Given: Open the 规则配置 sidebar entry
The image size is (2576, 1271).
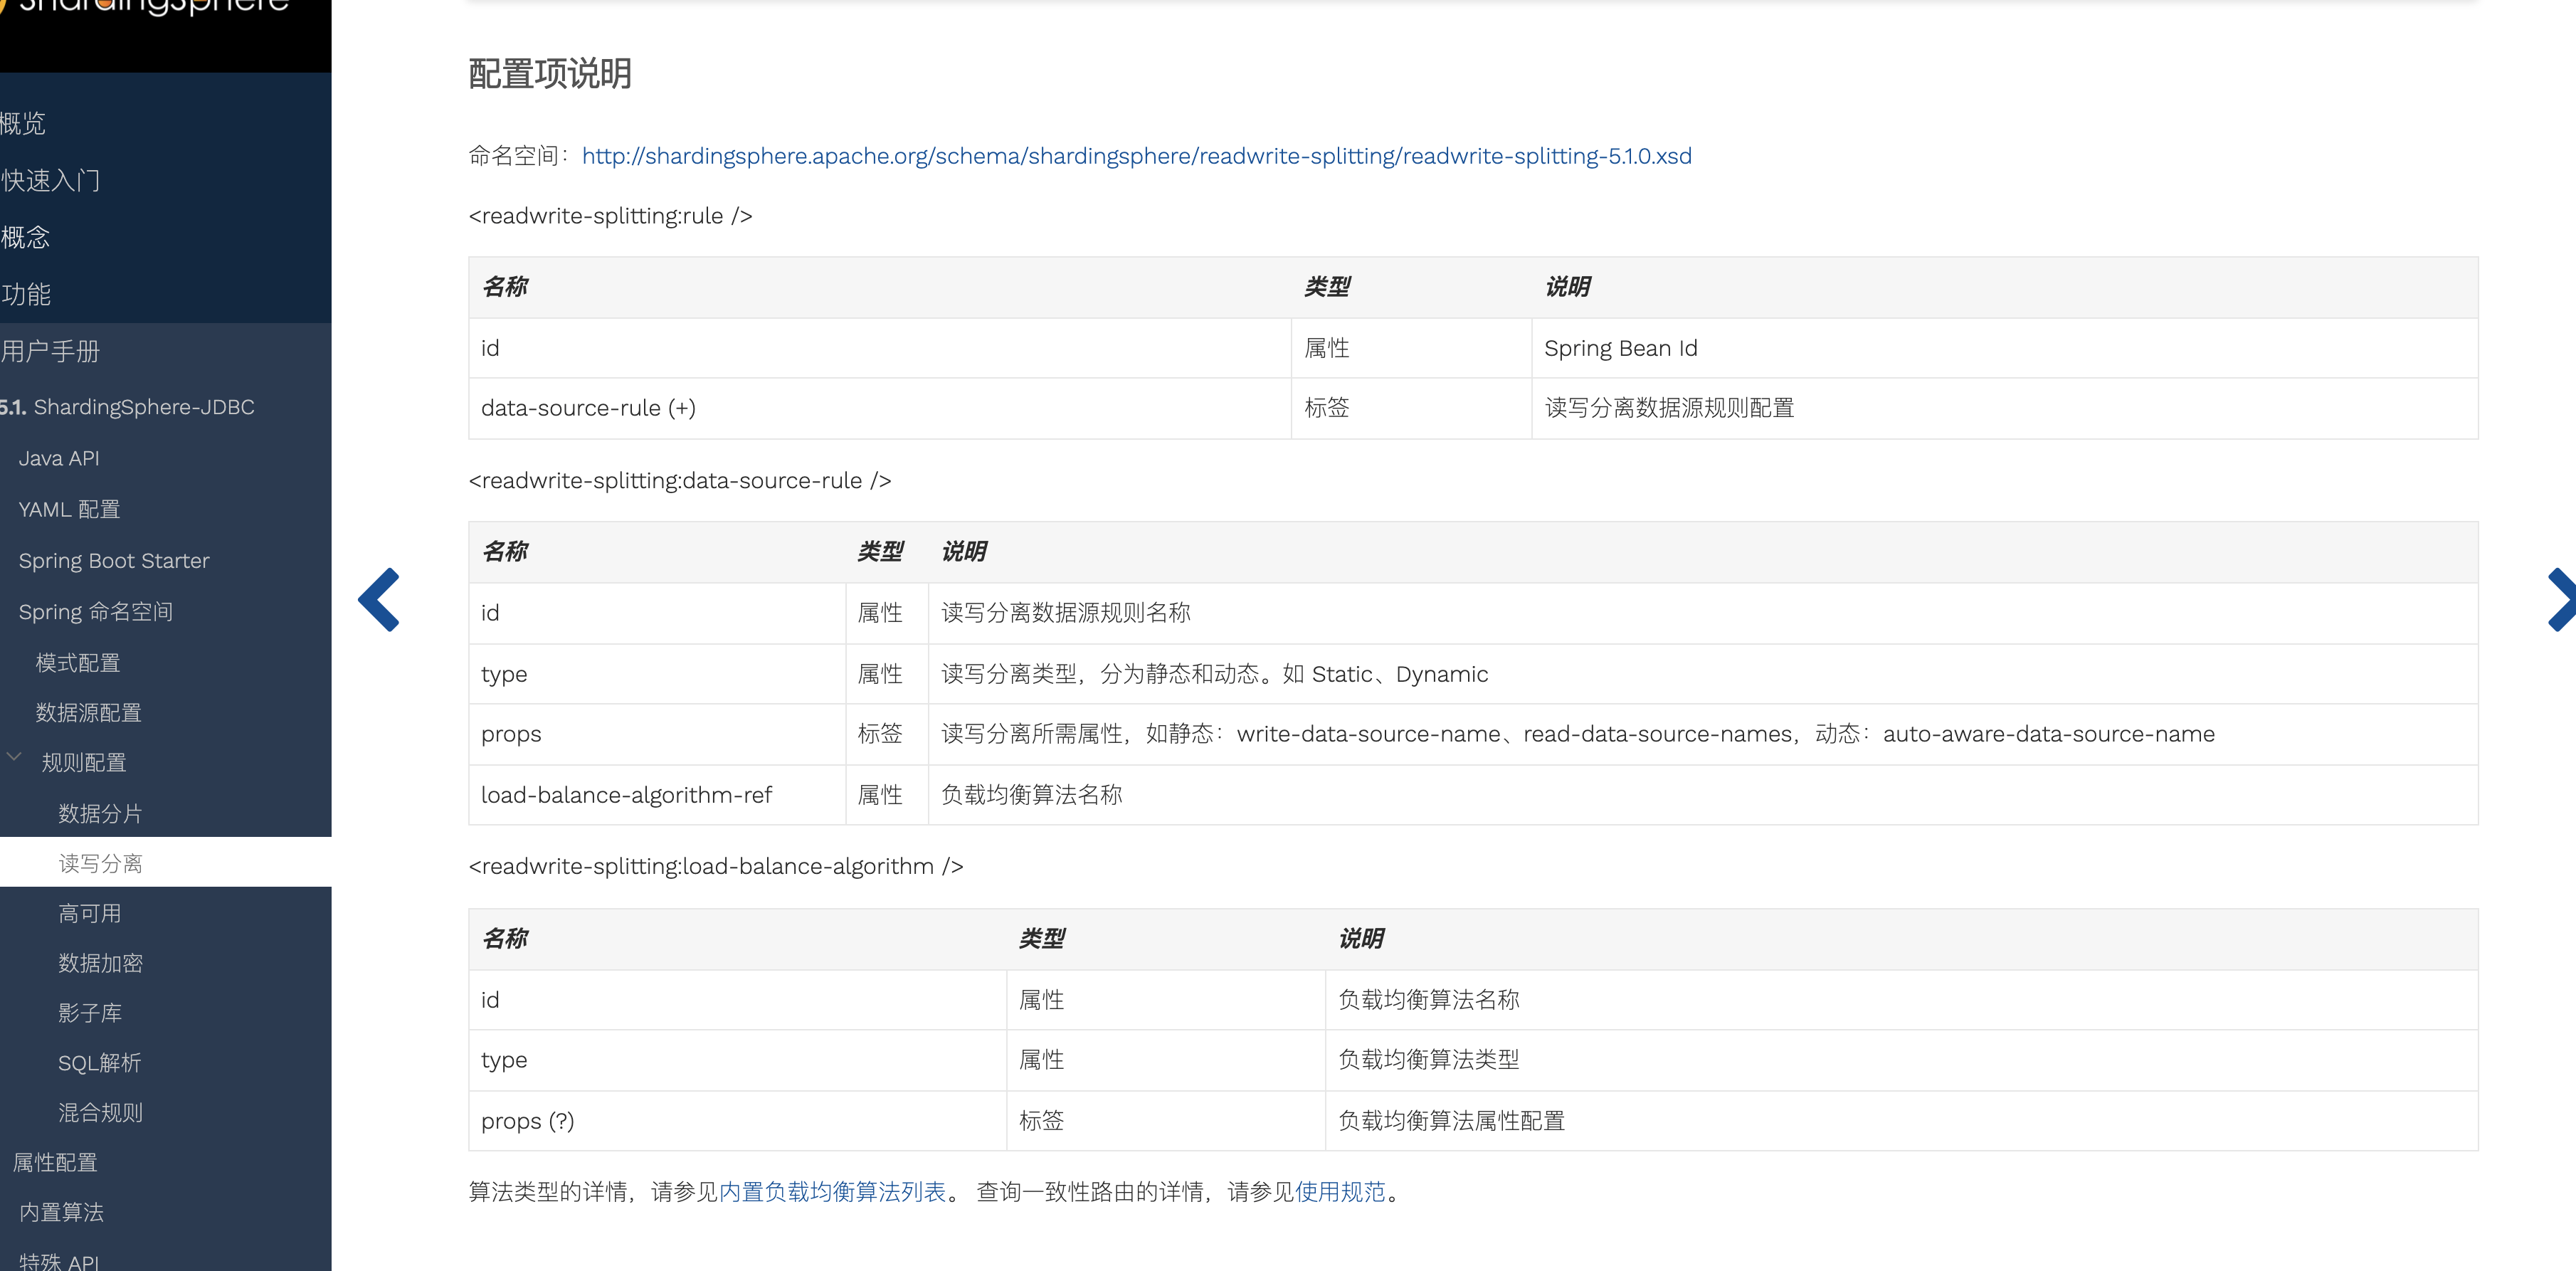Looking at the screenshot, I should tap(84, 763).
